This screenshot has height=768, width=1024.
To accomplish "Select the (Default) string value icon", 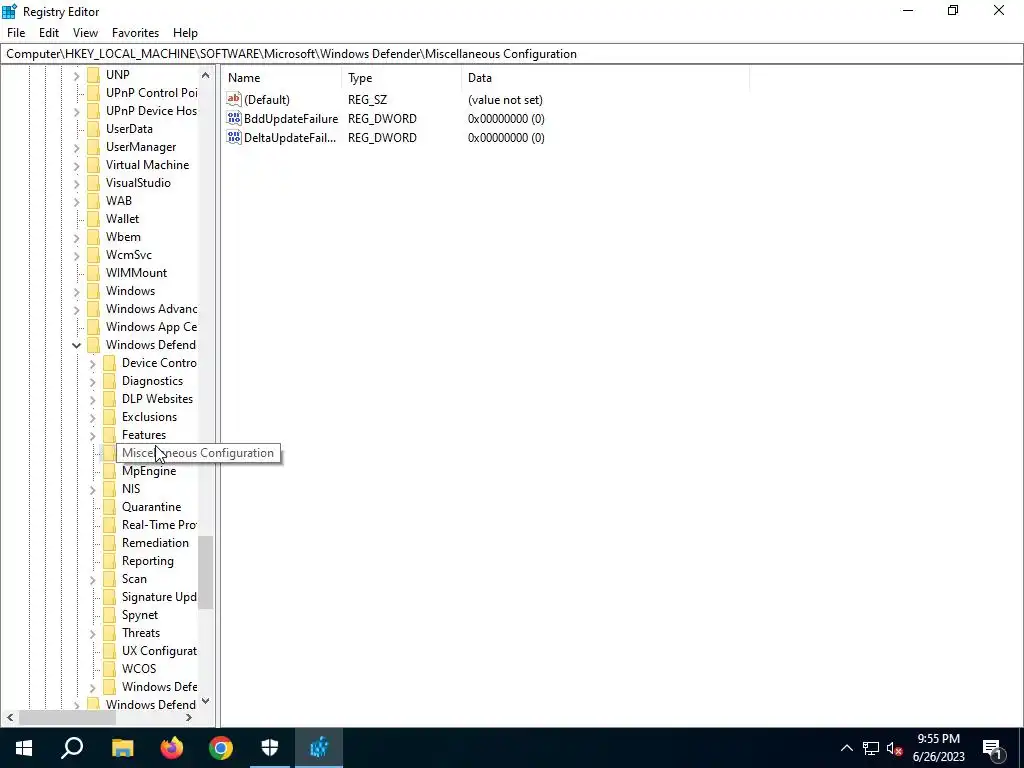I will coord(234,99).
